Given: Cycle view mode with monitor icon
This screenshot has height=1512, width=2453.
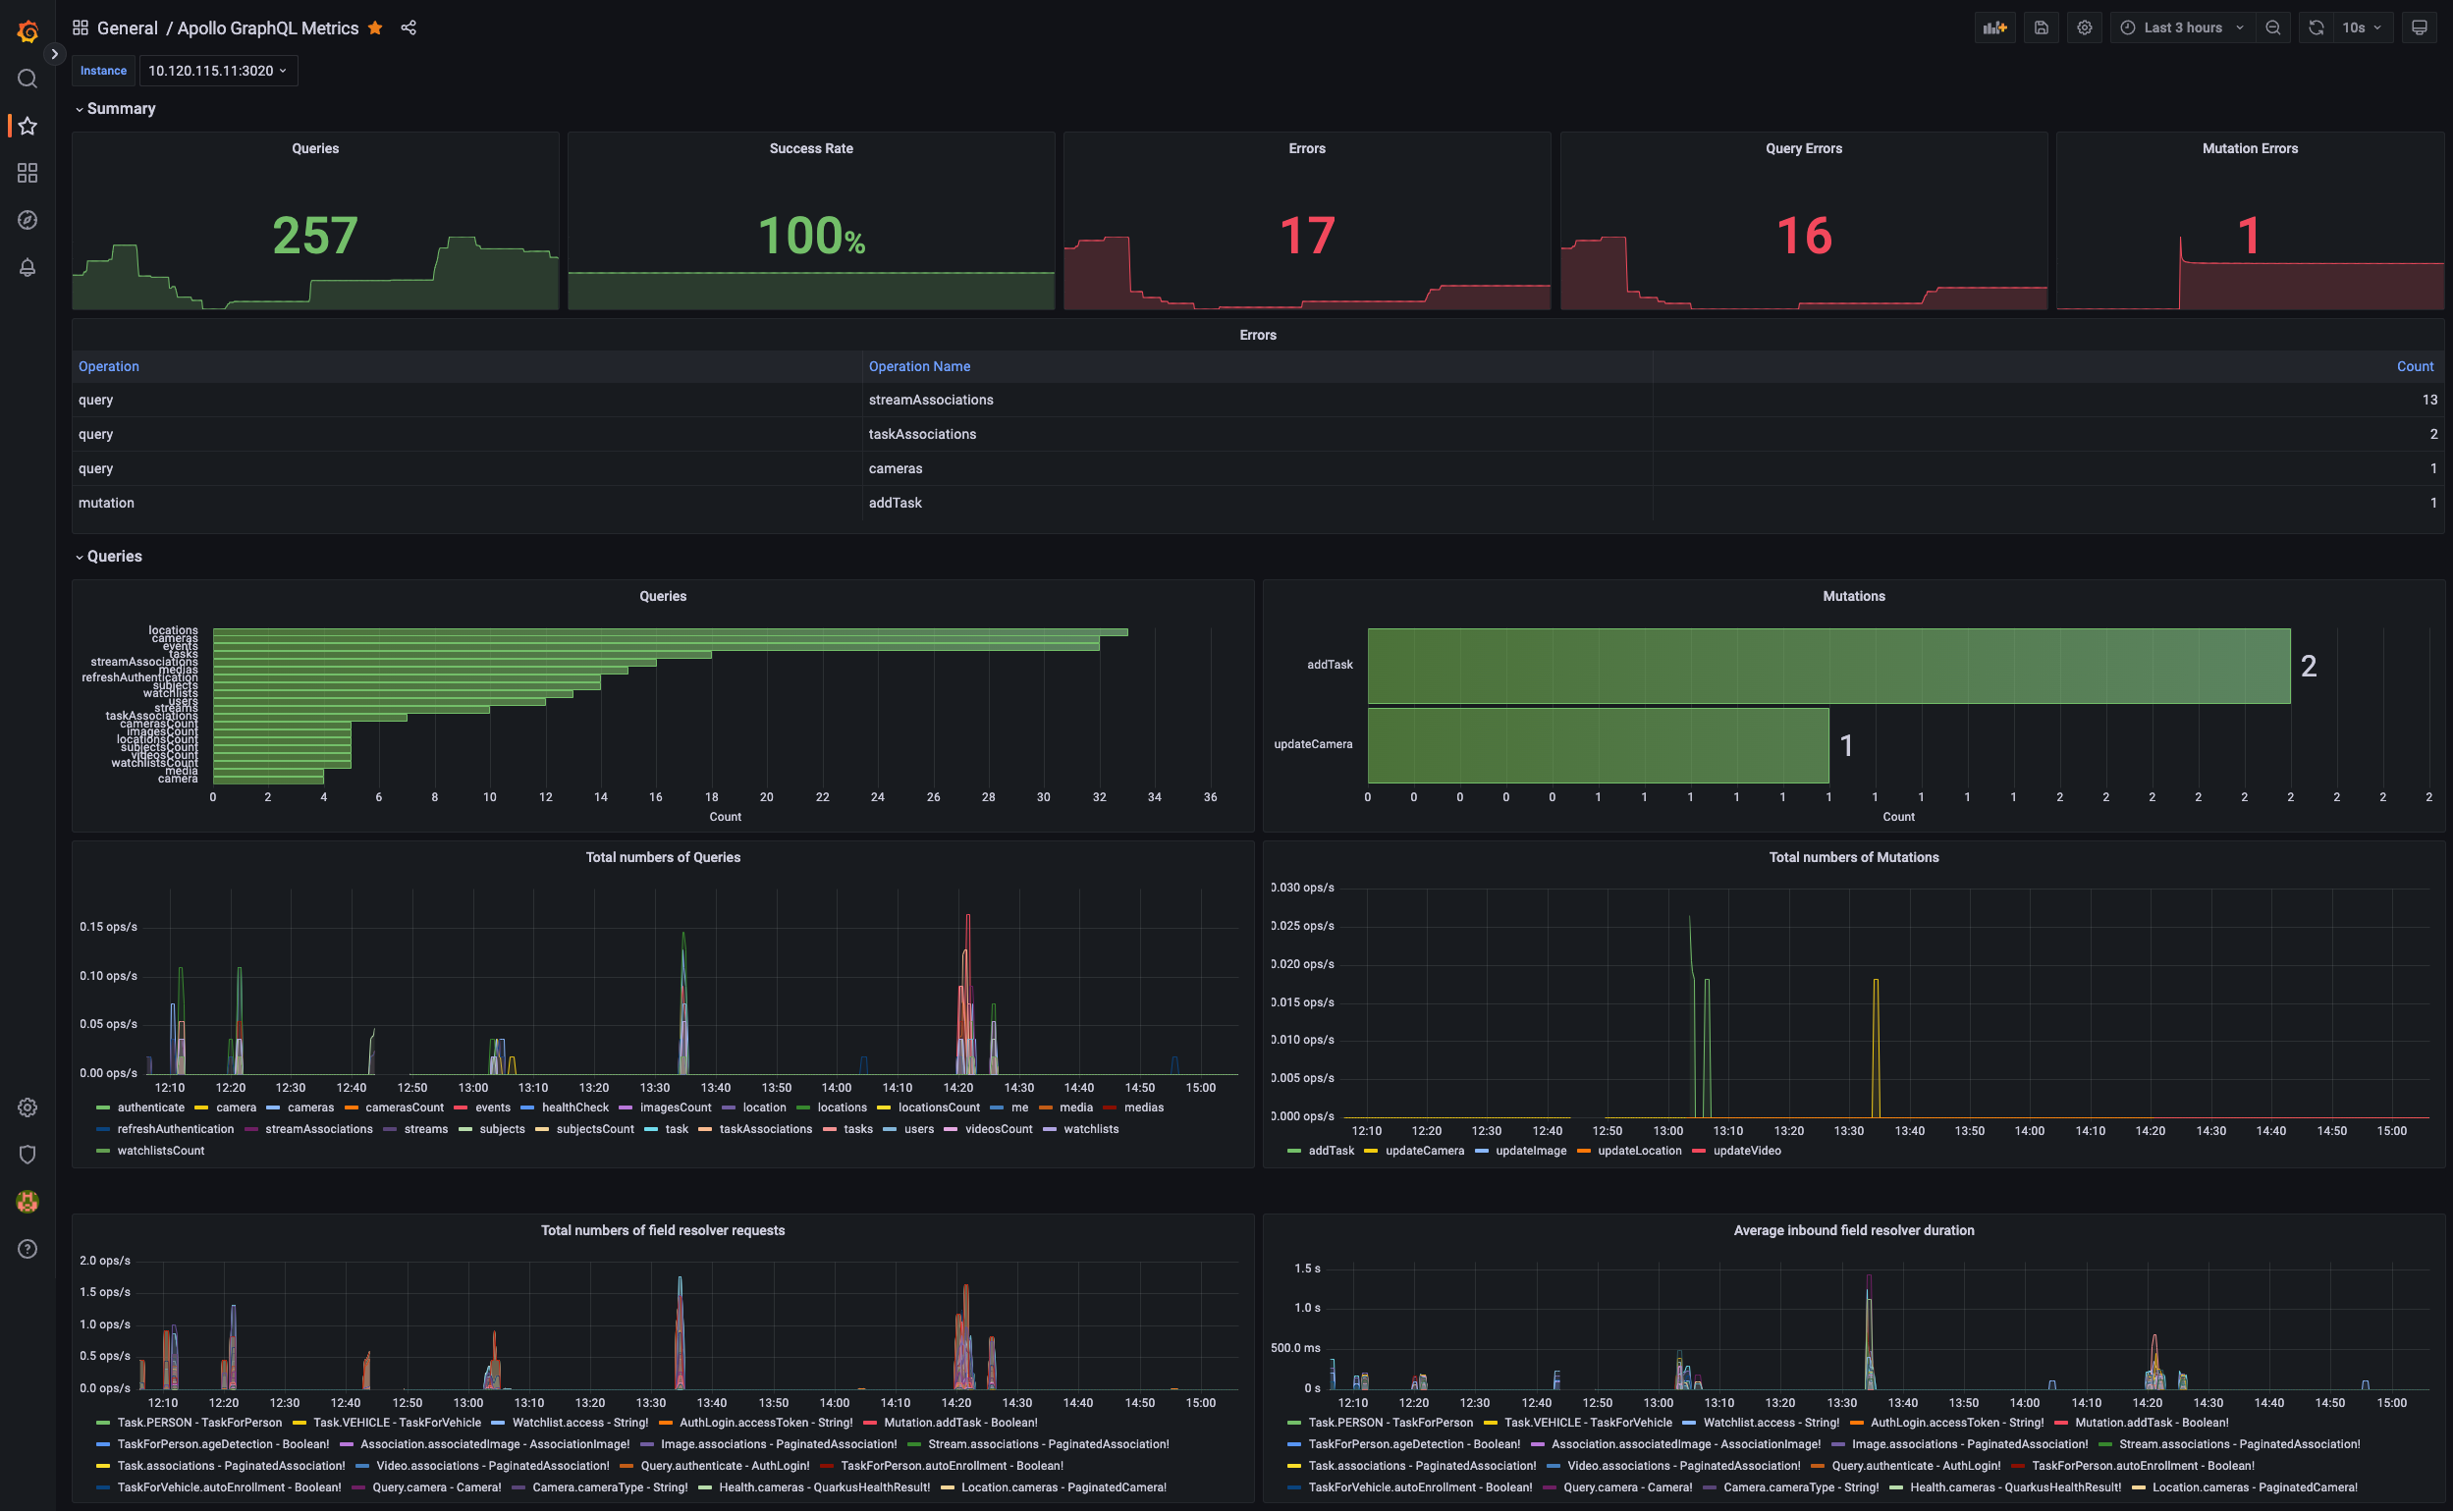Looking at the screenshot, I should 2419,28.
